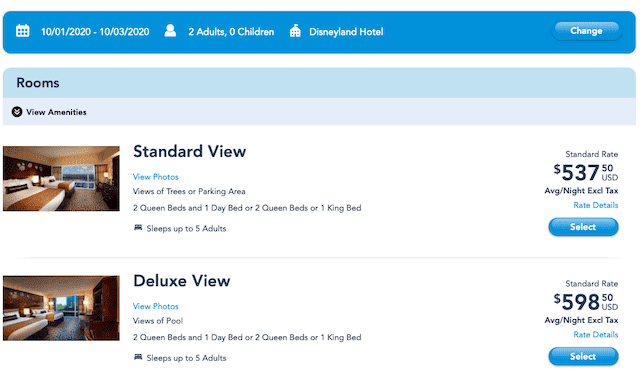Select the Deluxe View room
Screen dimensions: 640x387
(583, 356)
